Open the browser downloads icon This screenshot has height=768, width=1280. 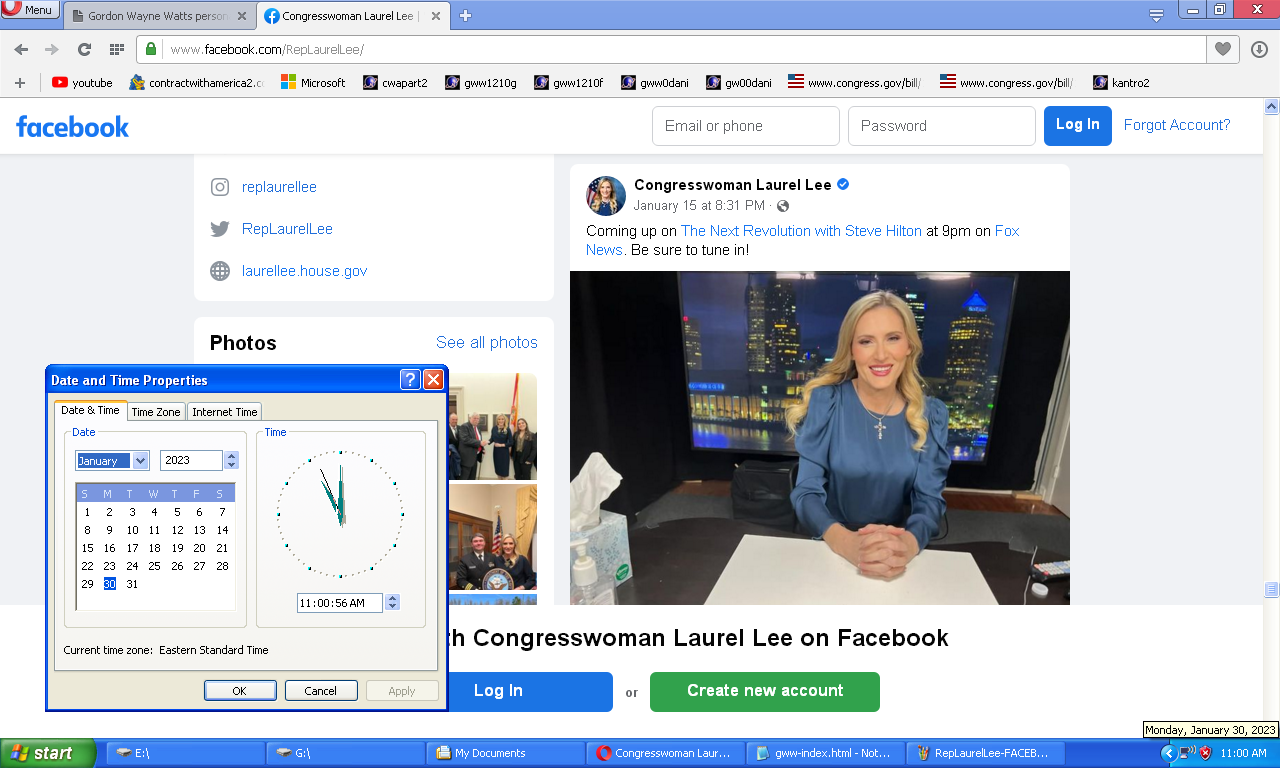(x=1259, y=49)
